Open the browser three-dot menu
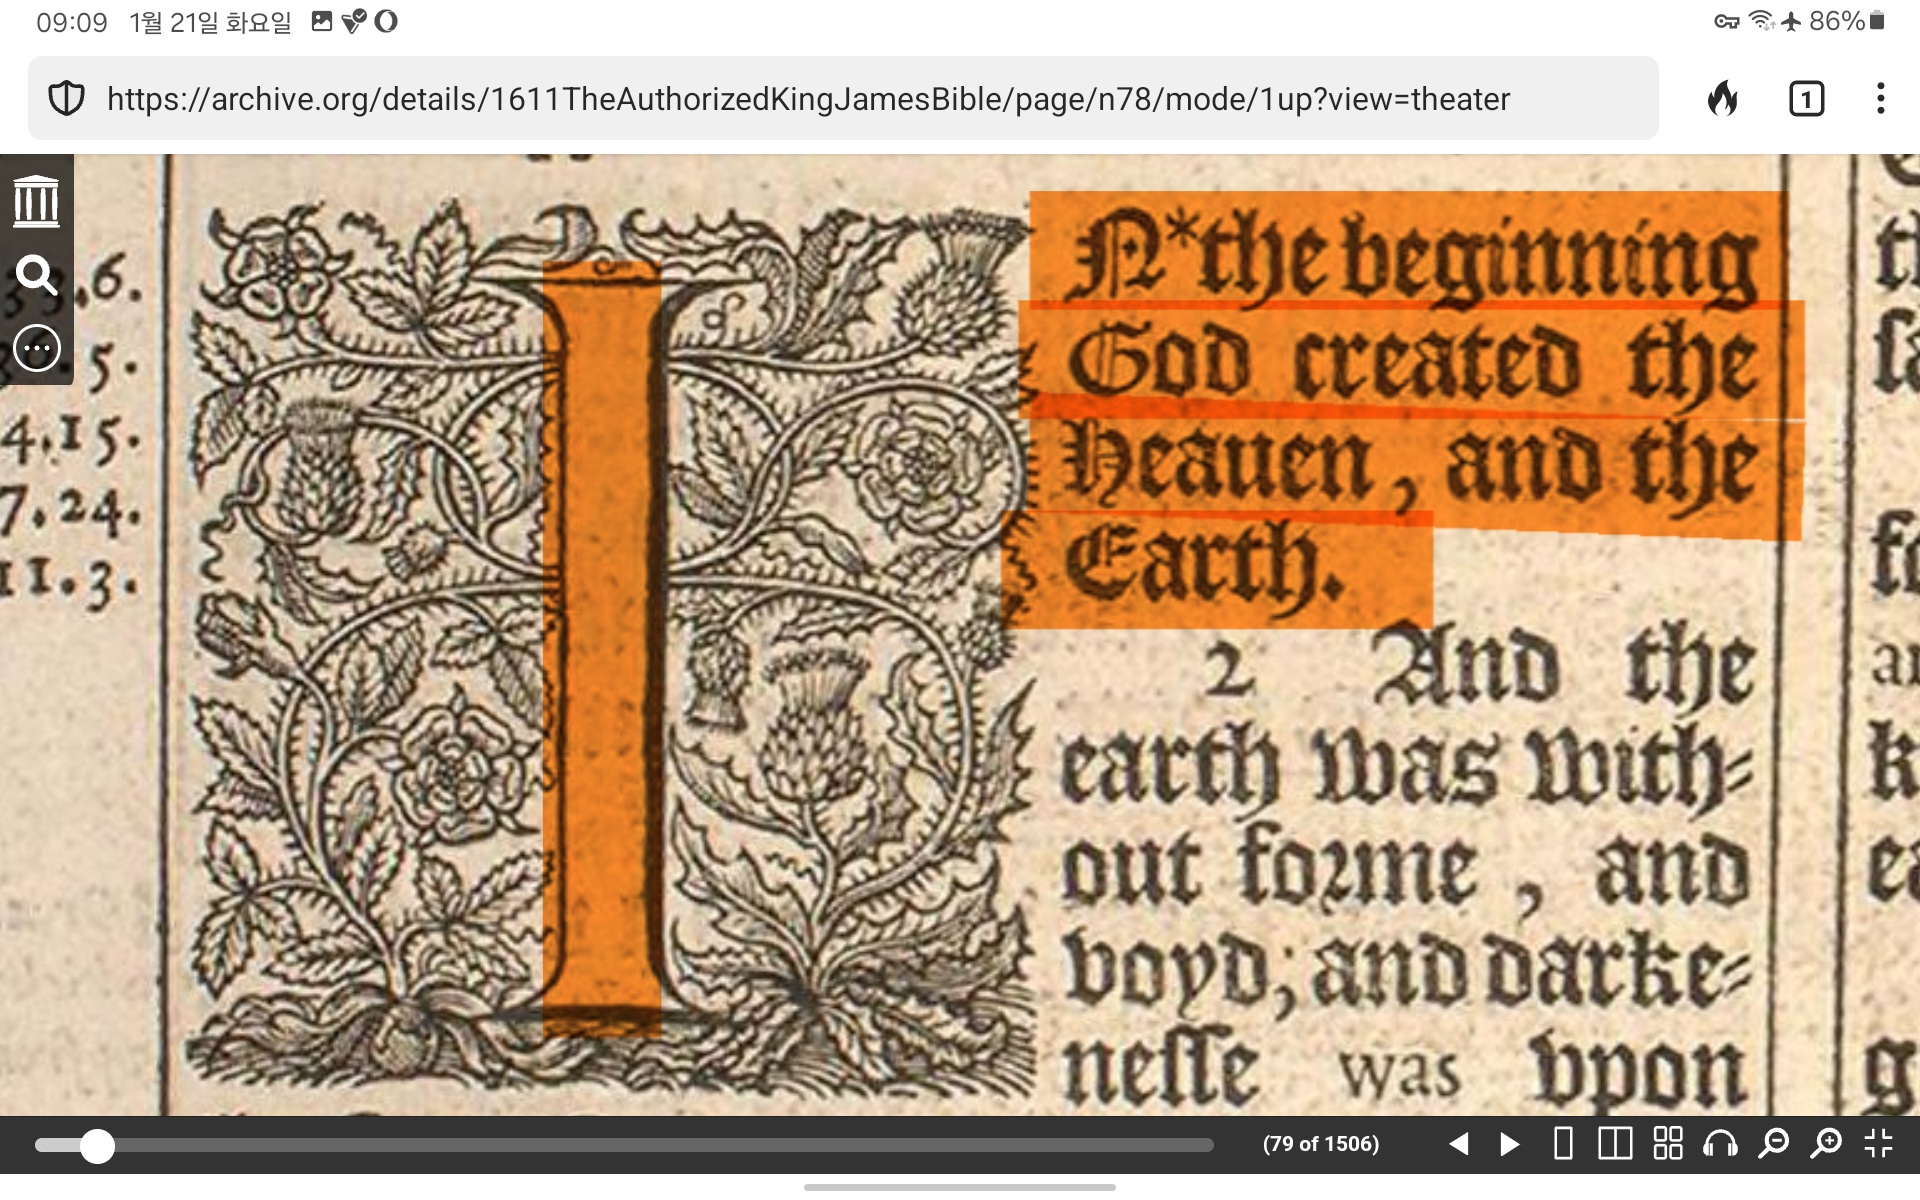Viewport: 1920px width, 1200px height. coord(1881,99)
